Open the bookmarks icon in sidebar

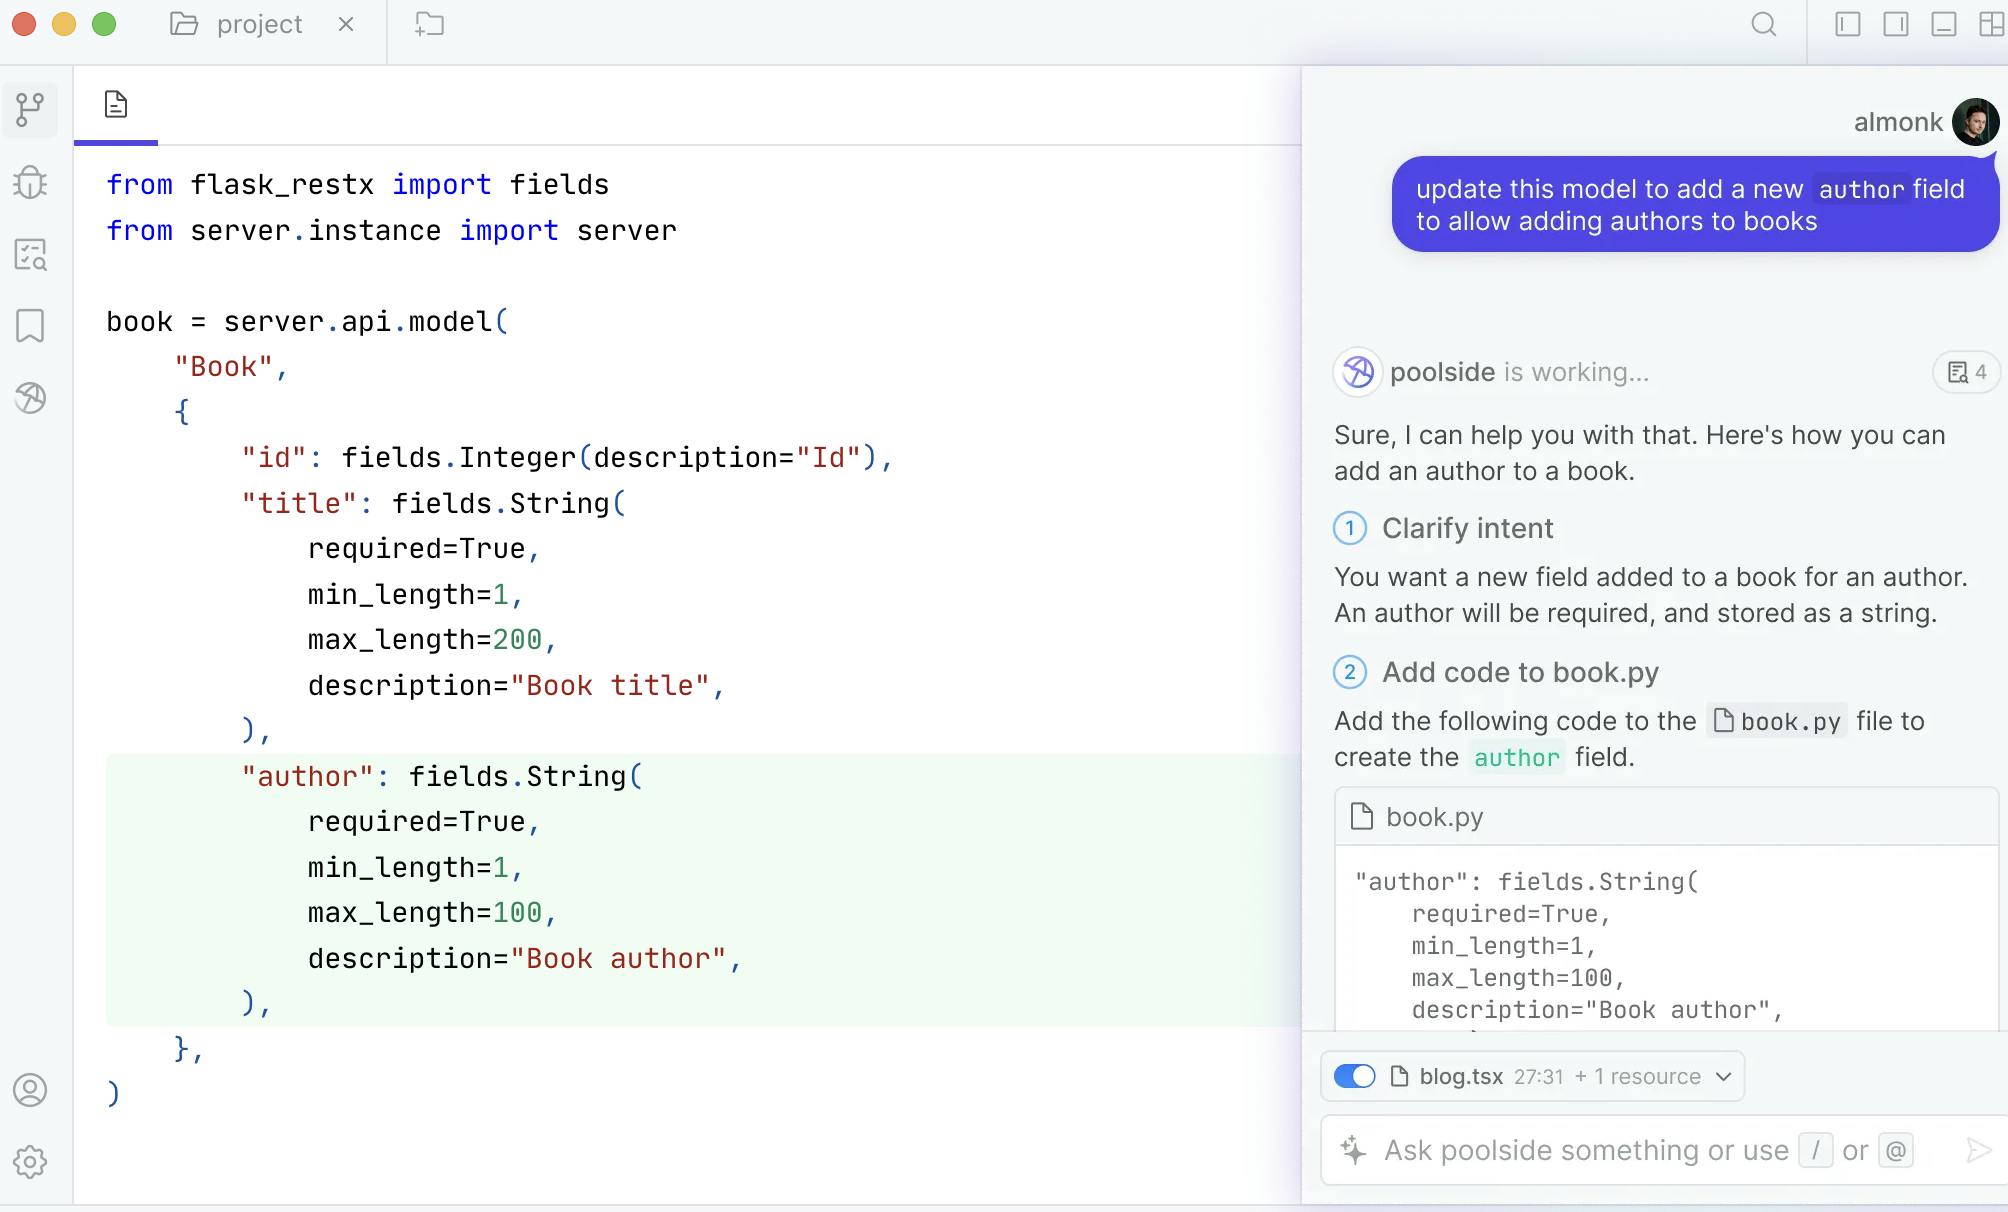[x=31, y=326]
